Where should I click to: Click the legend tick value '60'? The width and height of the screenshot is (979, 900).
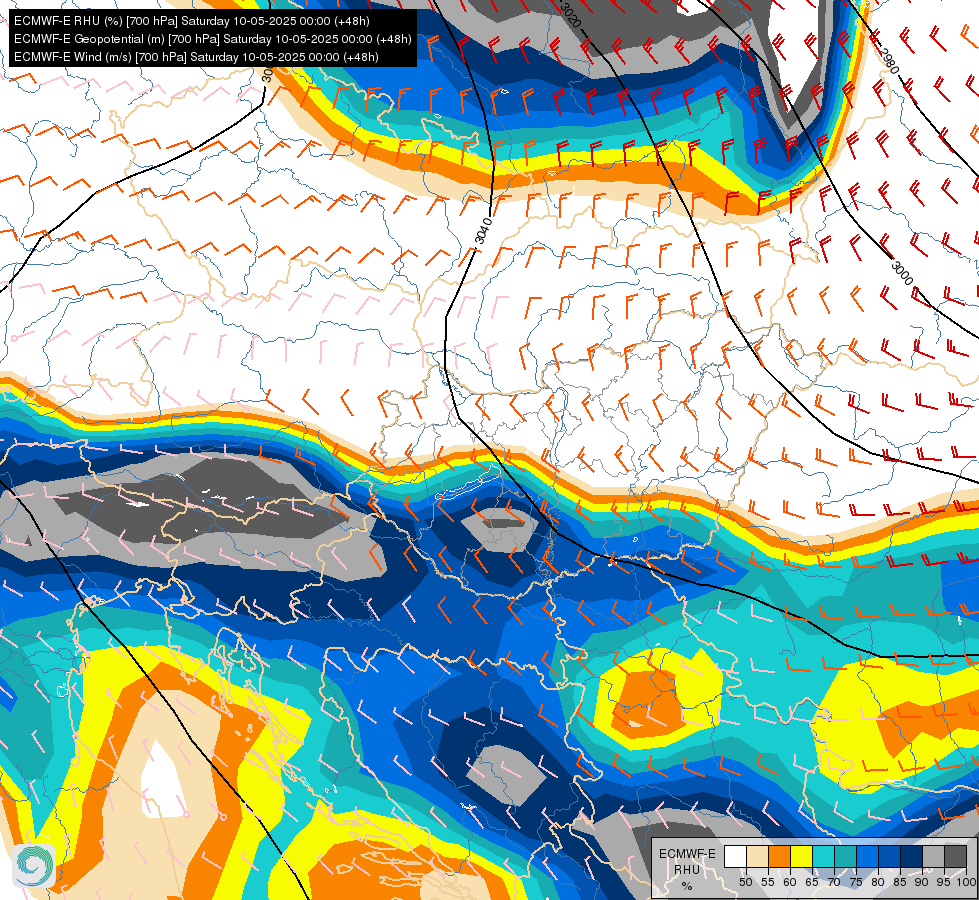click(x=790, y=882)
